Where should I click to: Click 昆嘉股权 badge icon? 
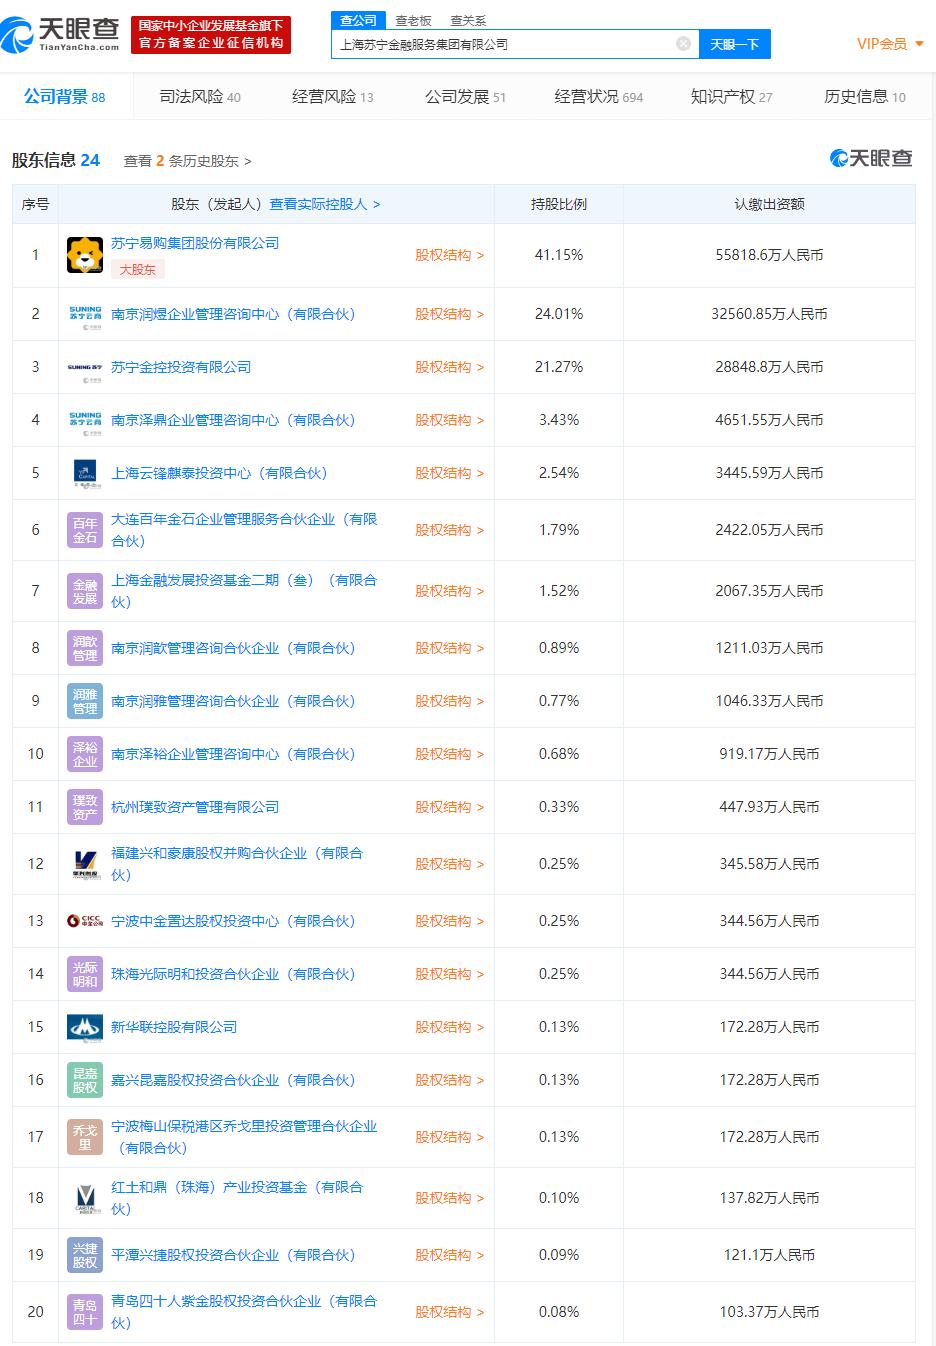85,1080
